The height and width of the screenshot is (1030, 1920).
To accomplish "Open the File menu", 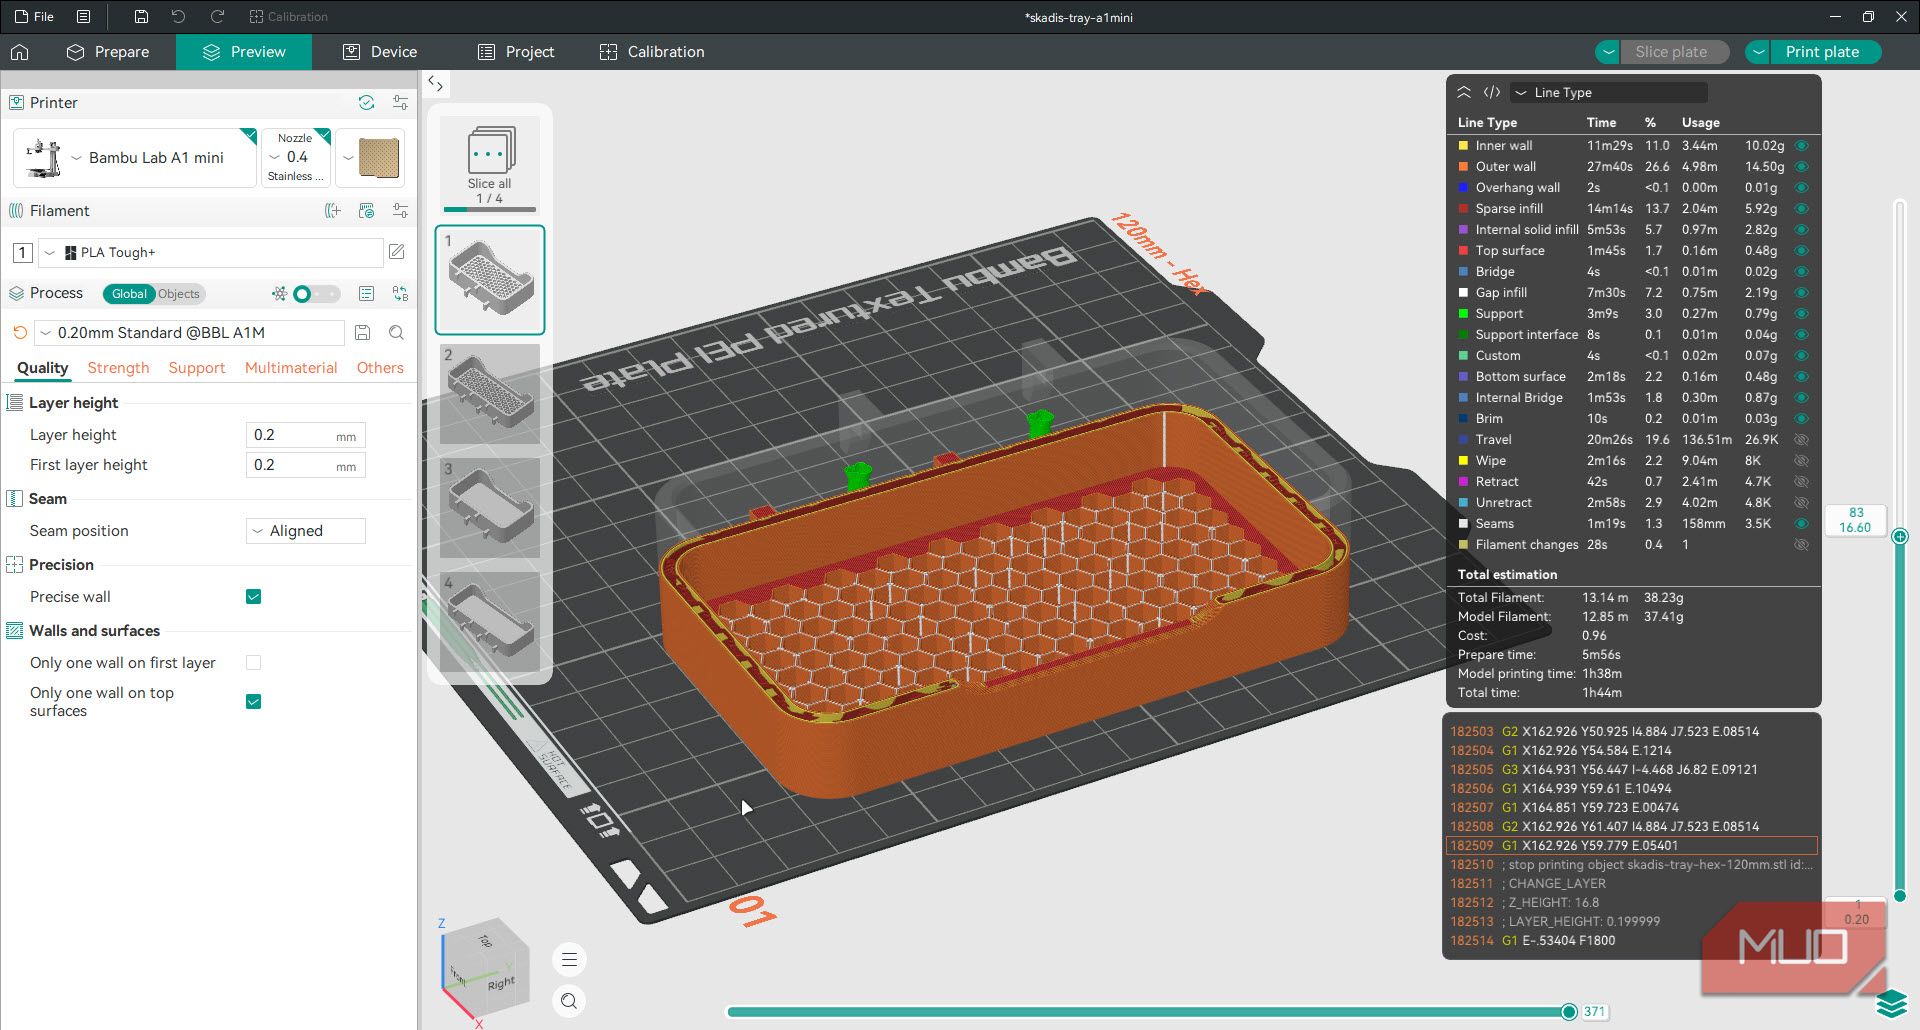I will pos(34,17).
